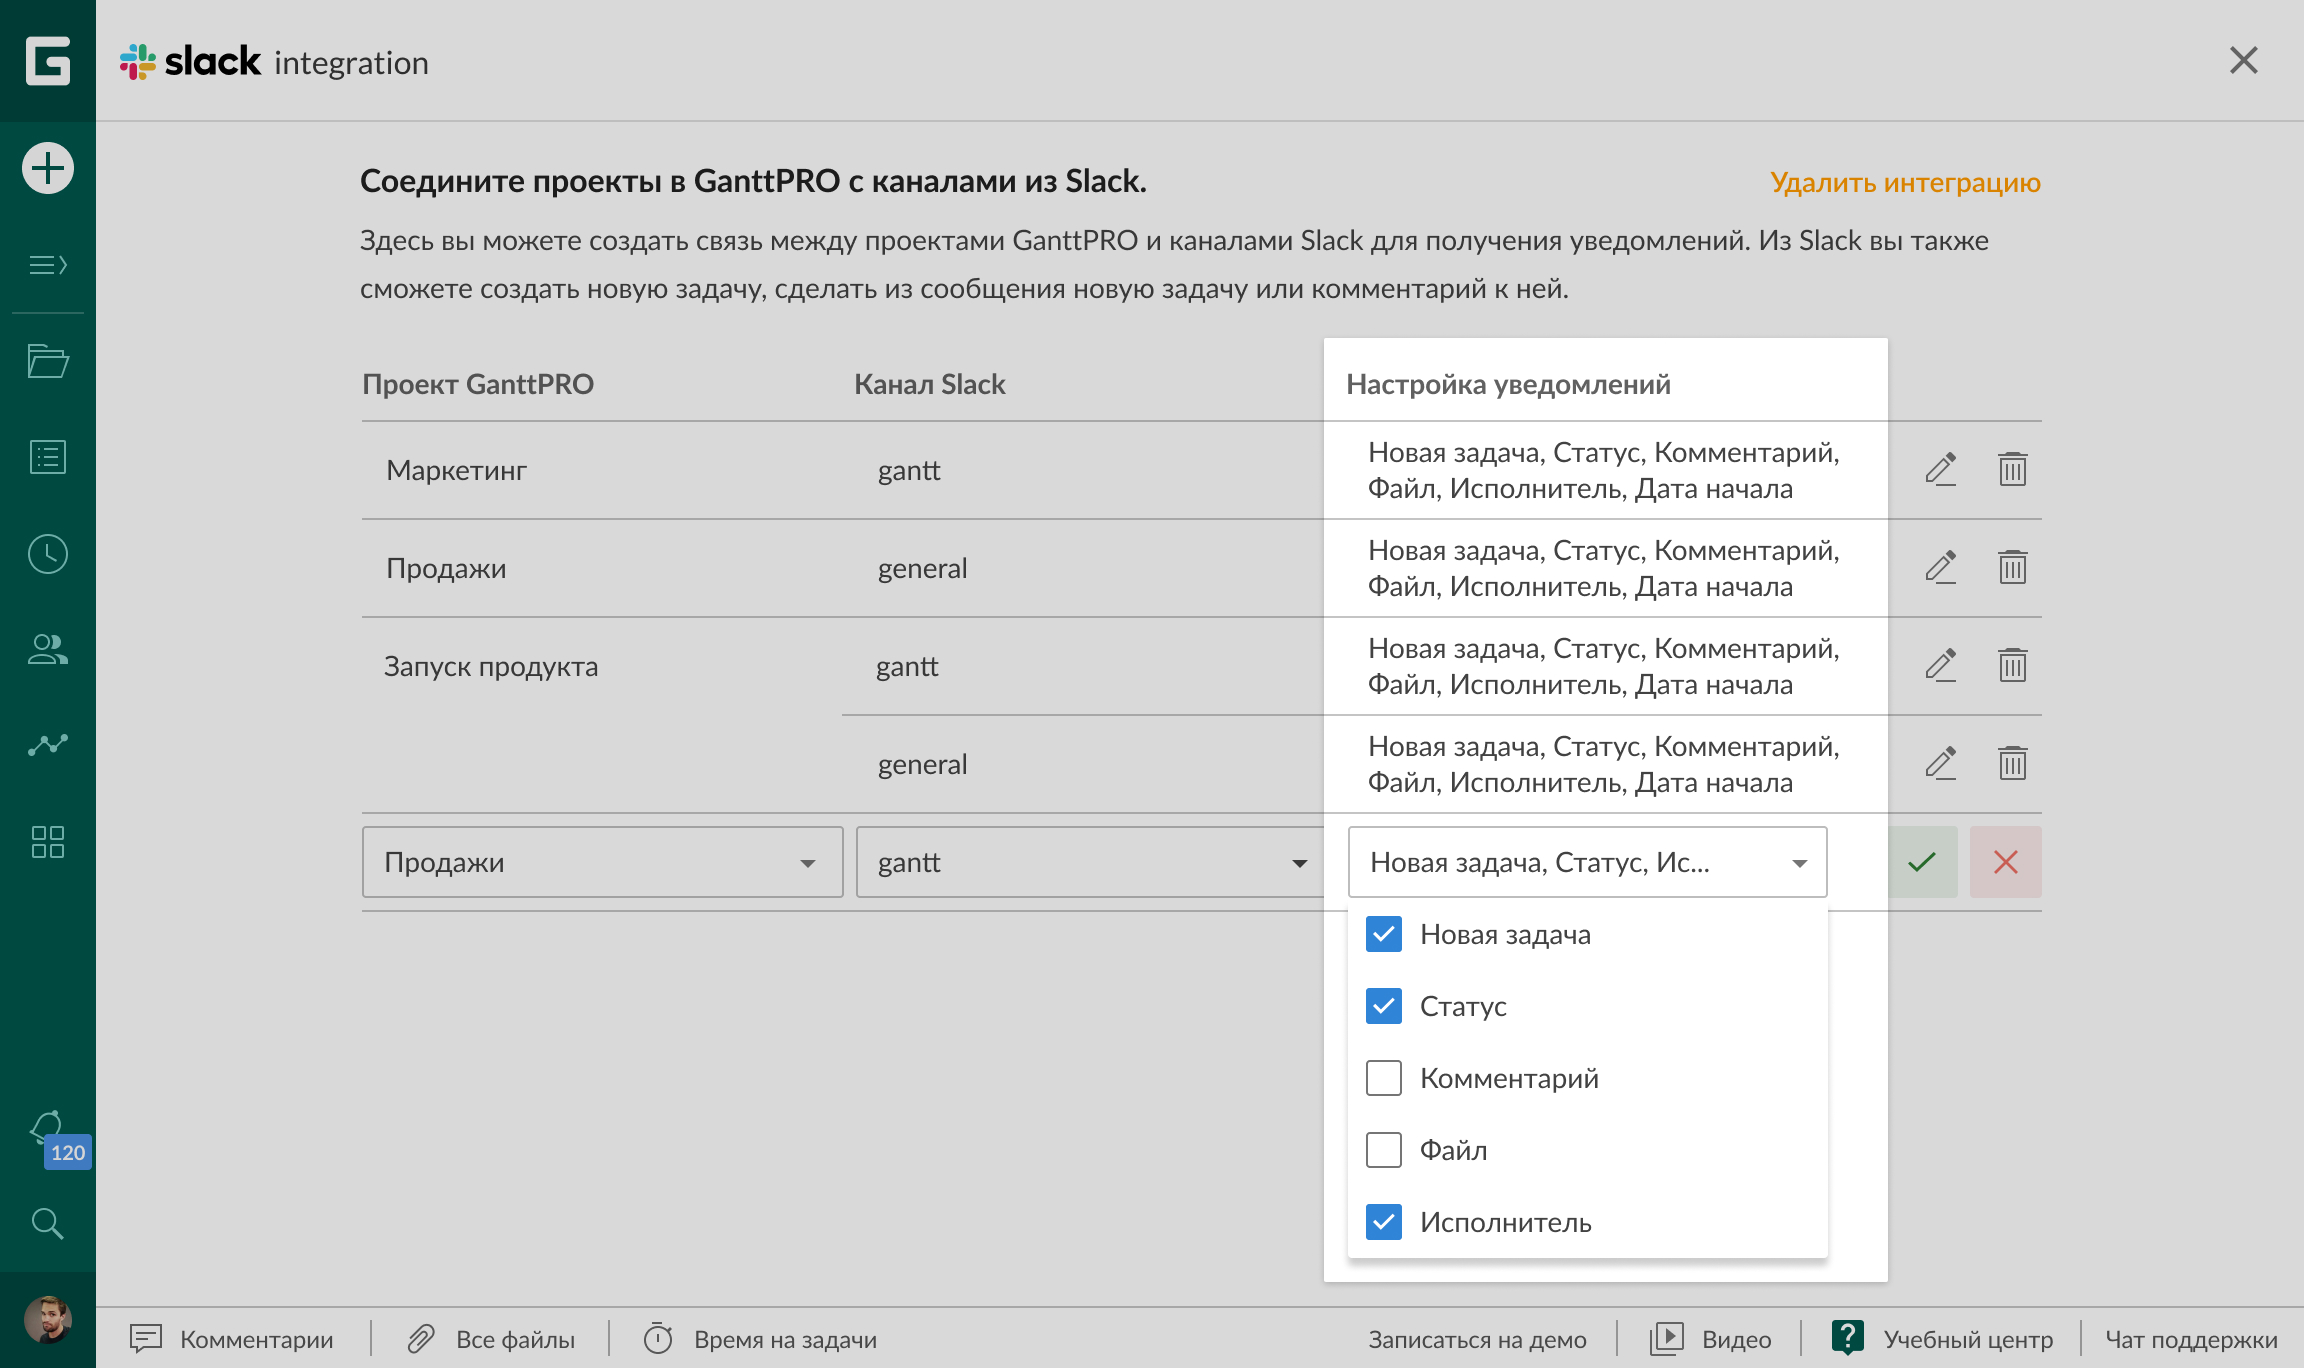
Task: Open the team people icon in sidebar
Action: tap(48, 650)
